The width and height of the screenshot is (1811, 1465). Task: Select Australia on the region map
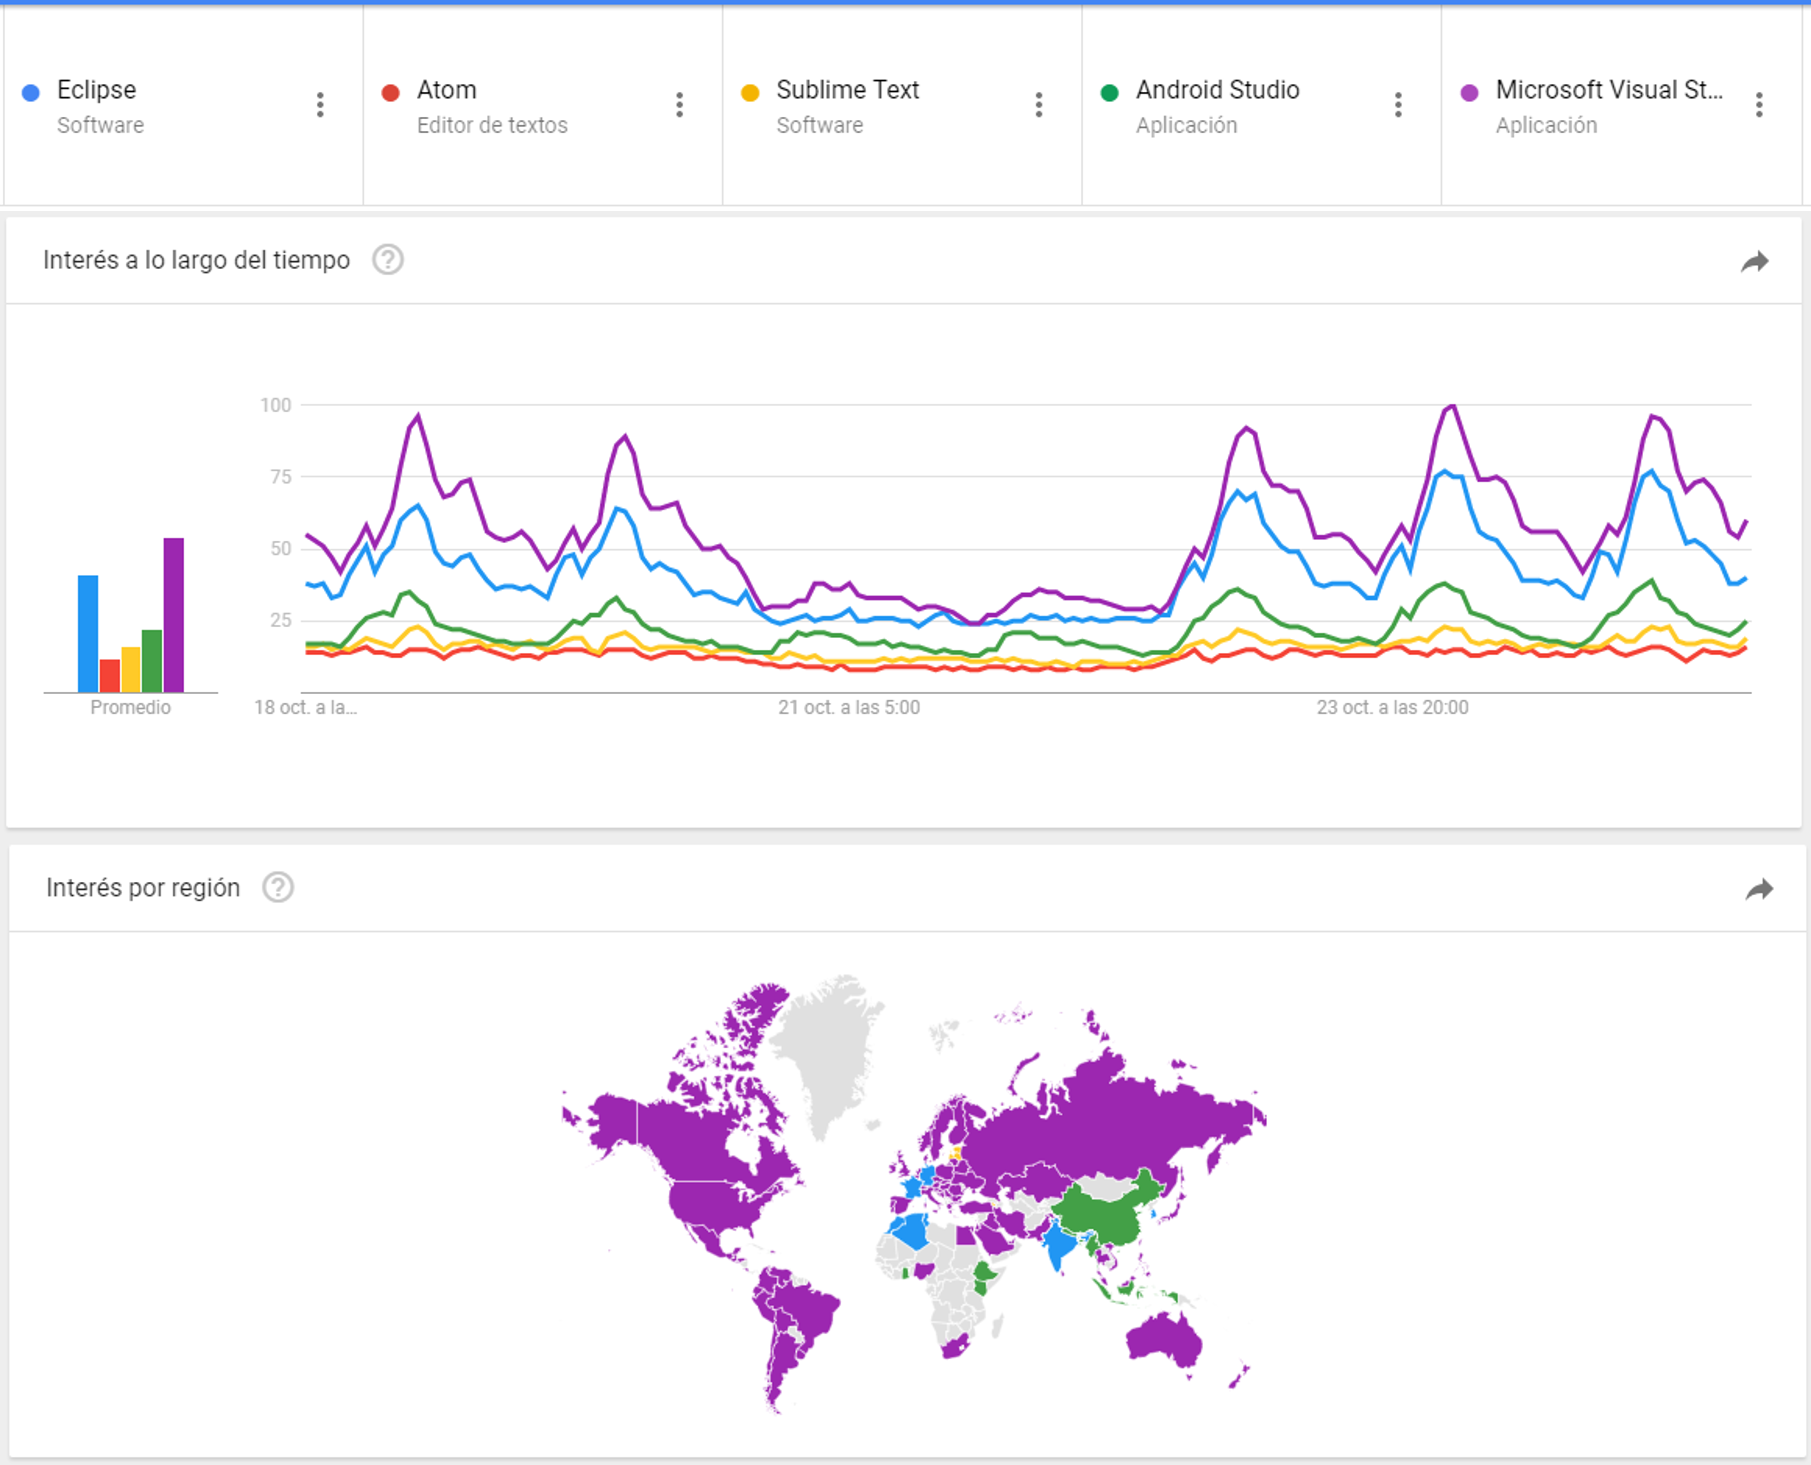(1165, 1340)
